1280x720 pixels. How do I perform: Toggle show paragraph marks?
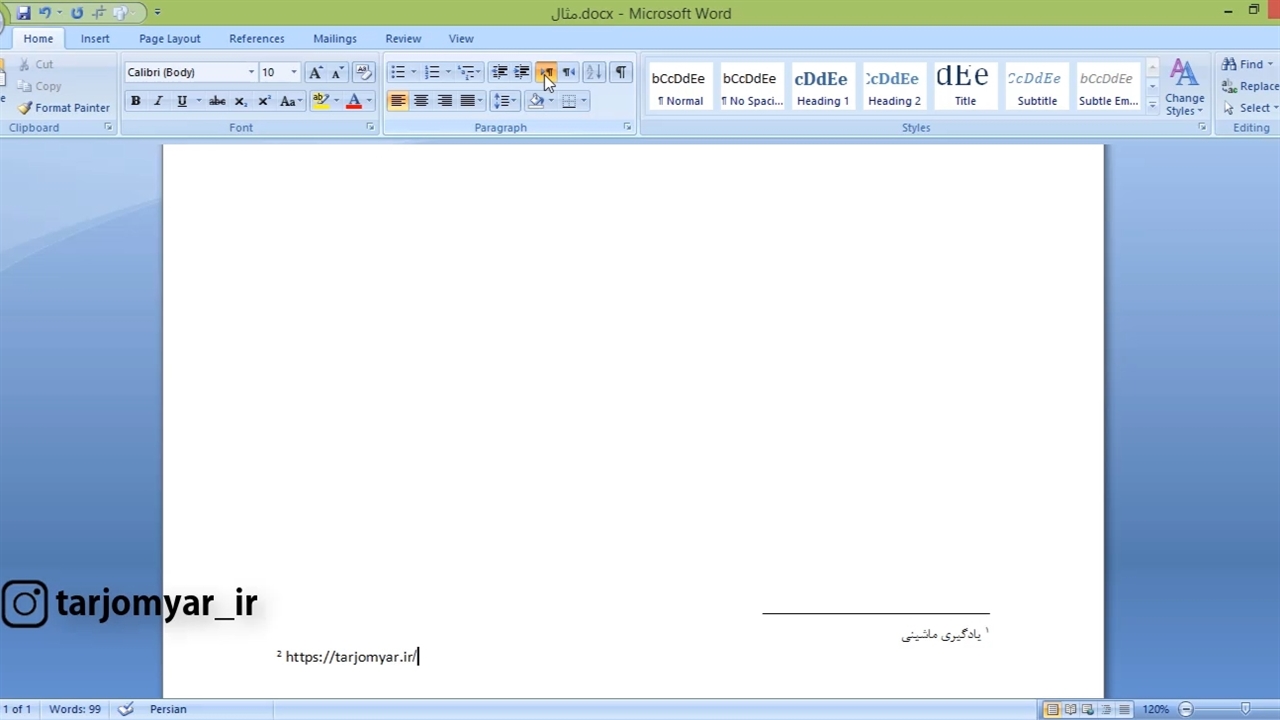(x=621, y=72)
